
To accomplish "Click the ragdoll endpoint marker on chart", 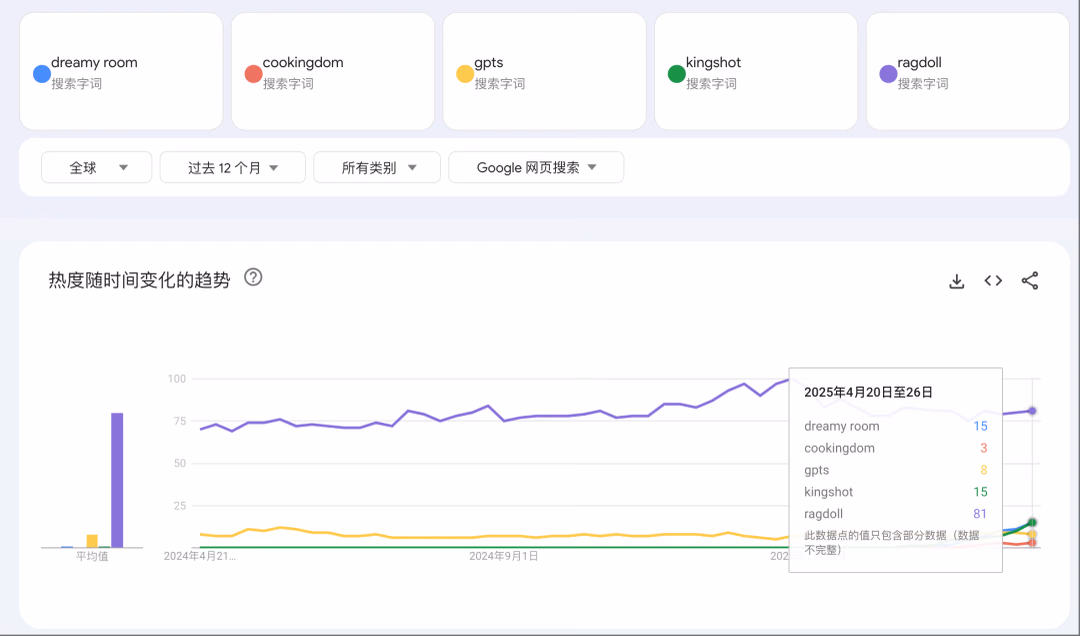I will [1032, 411].
